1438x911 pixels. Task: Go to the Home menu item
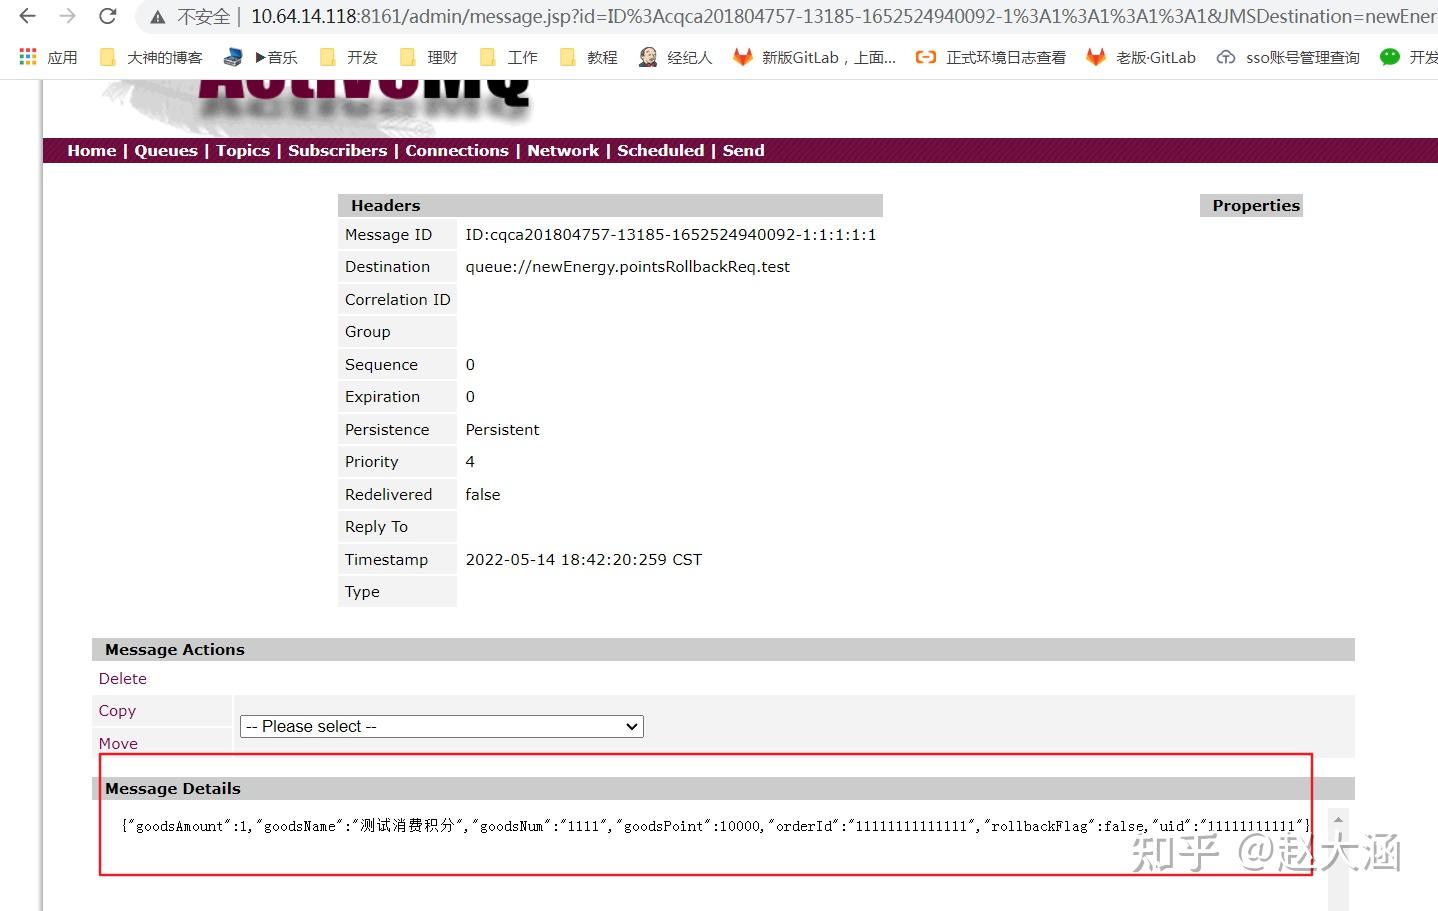(x=92, y=150)
